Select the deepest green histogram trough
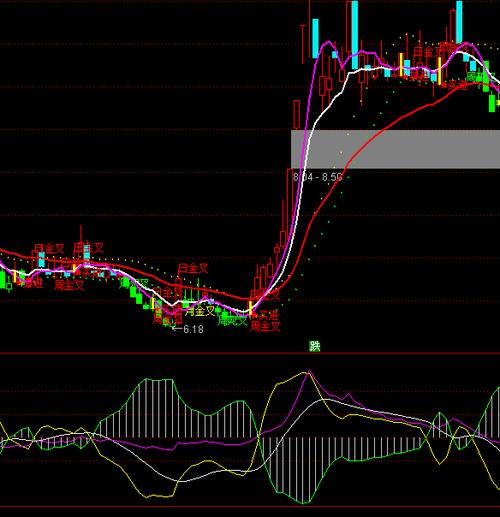Image resolution: width=500 pixels, height=517 pixels. pos(304,502)
